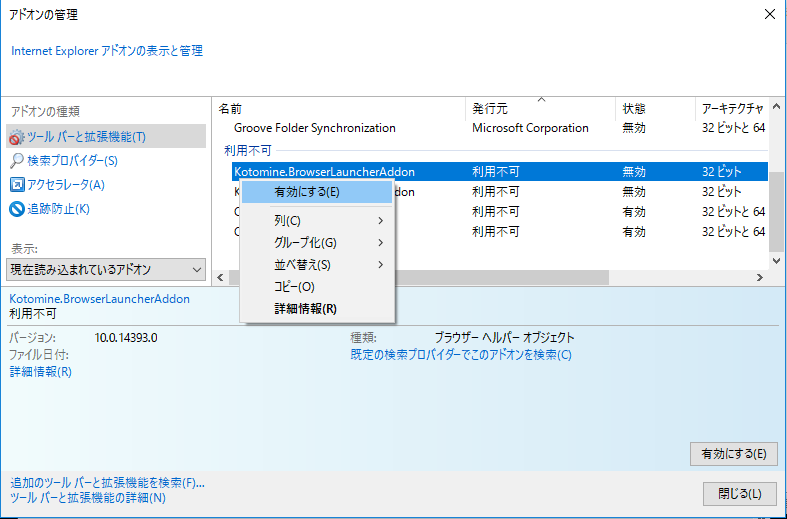Choose 有効にする(E) in the context menu
The width and height of the screenshot is (787, 519).
[x=306, y=192]
